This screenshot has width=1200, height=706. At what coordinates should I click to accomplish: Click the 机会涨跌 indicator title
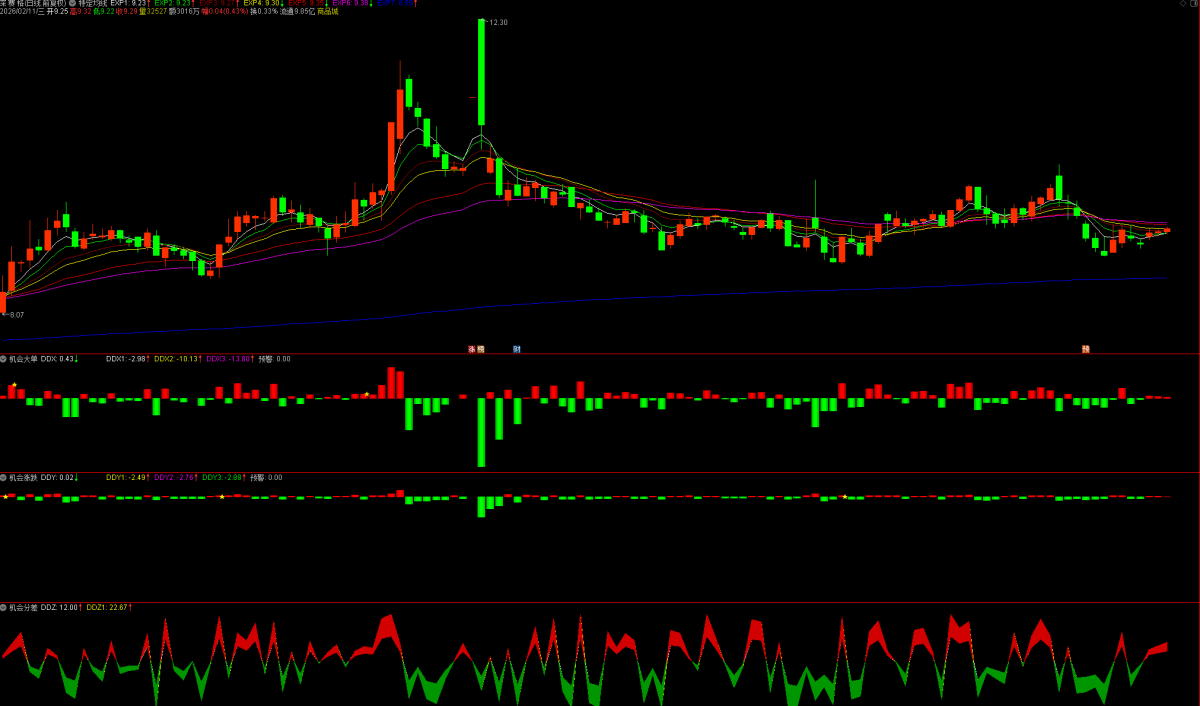click(24, 477)
